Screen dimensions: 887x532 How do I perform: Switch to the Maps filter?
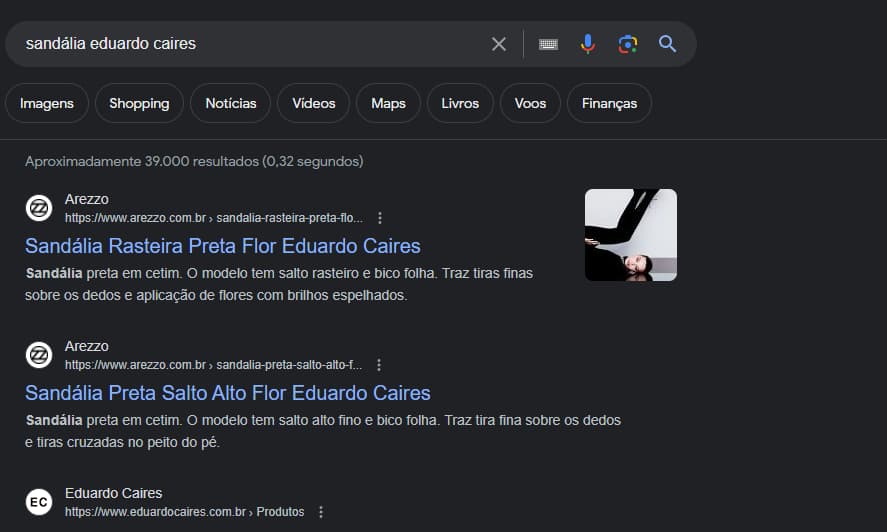388,103
